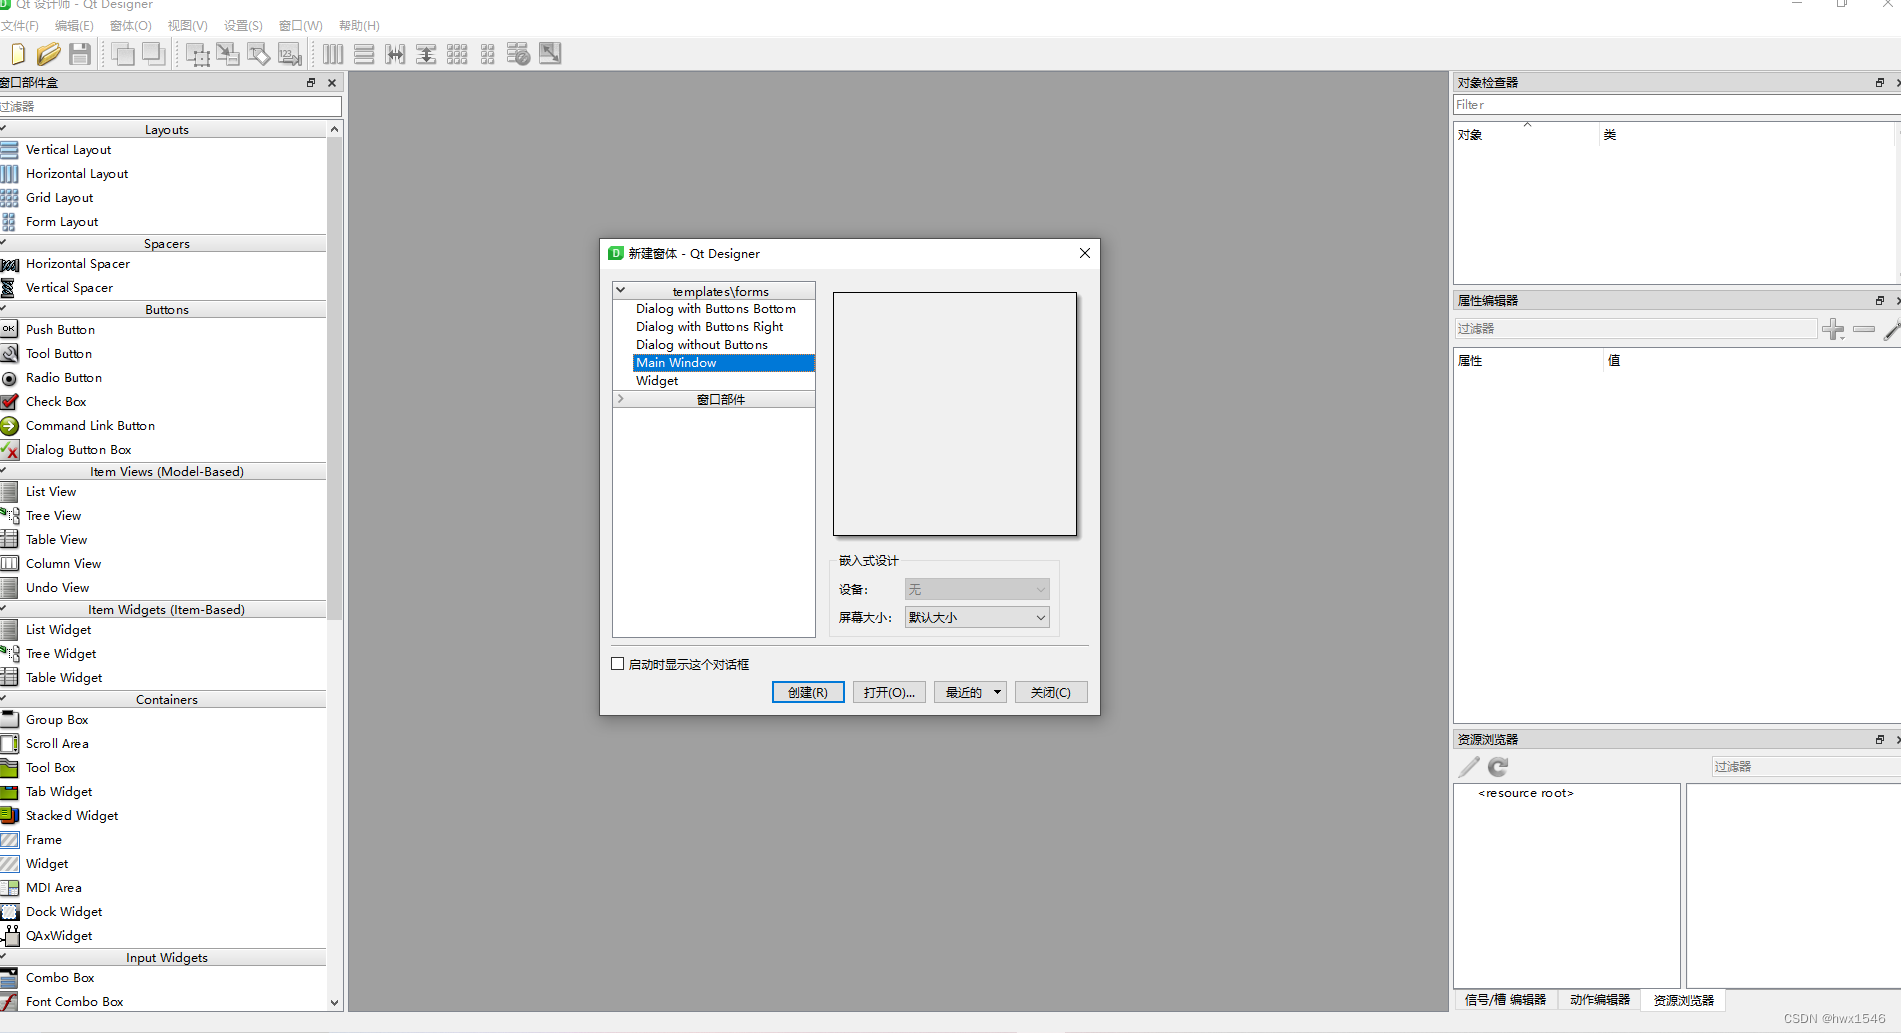Switch to the 动作编辑器 tab
Screen dimensions: 1901x1033
pos(1600,1000)
